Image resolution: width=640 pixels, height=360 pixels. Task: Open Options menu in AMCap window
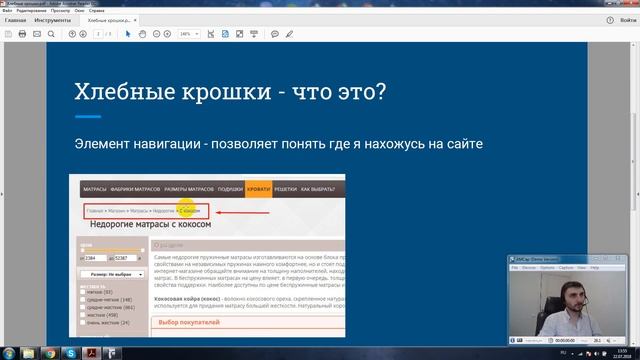(x=547, y=268)
